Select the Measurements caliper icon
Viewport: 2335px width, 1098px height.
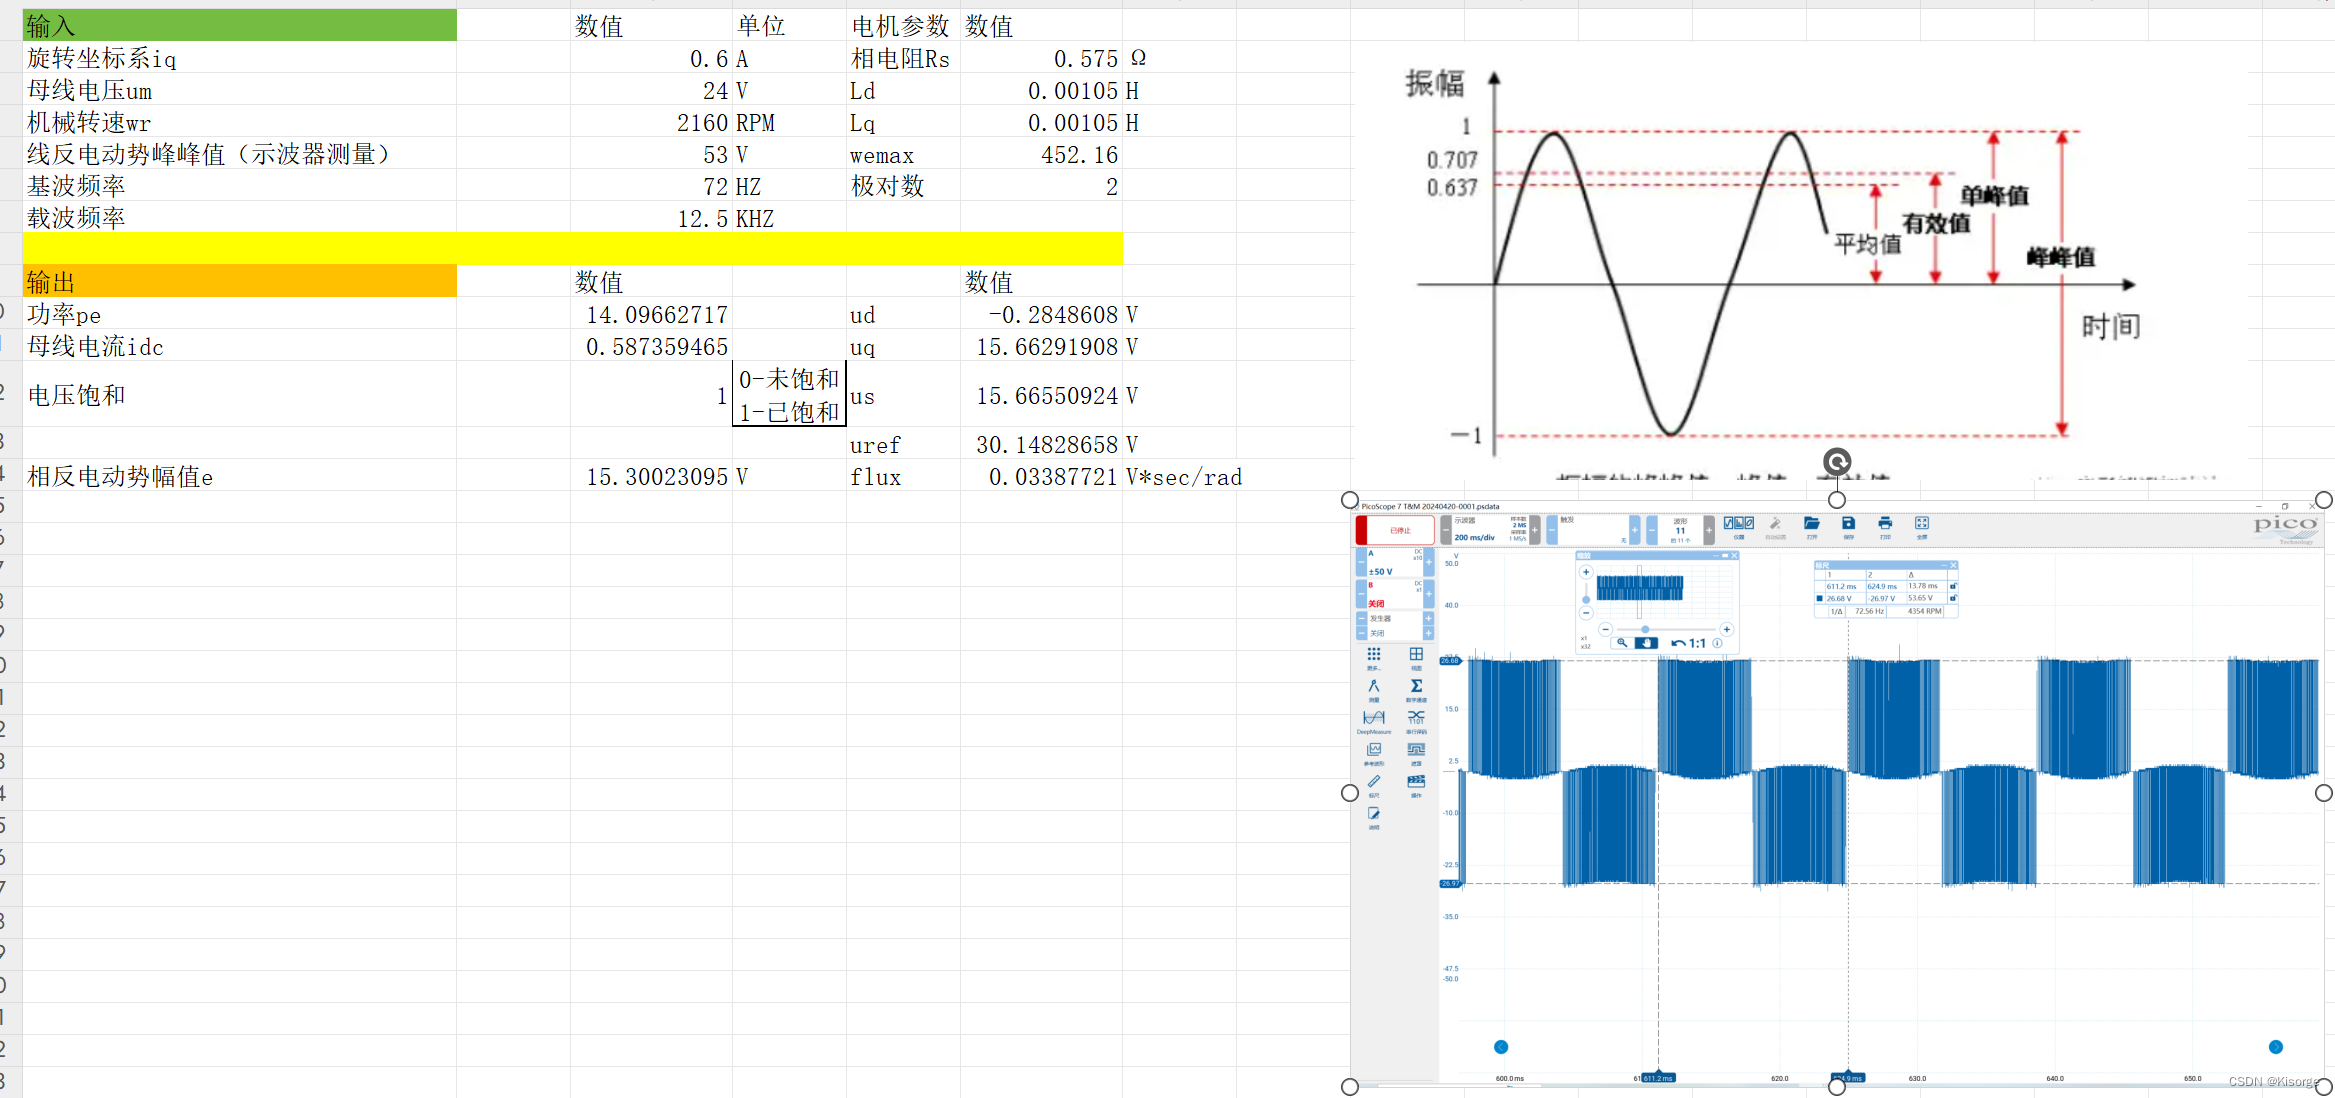click(1374, 686)
